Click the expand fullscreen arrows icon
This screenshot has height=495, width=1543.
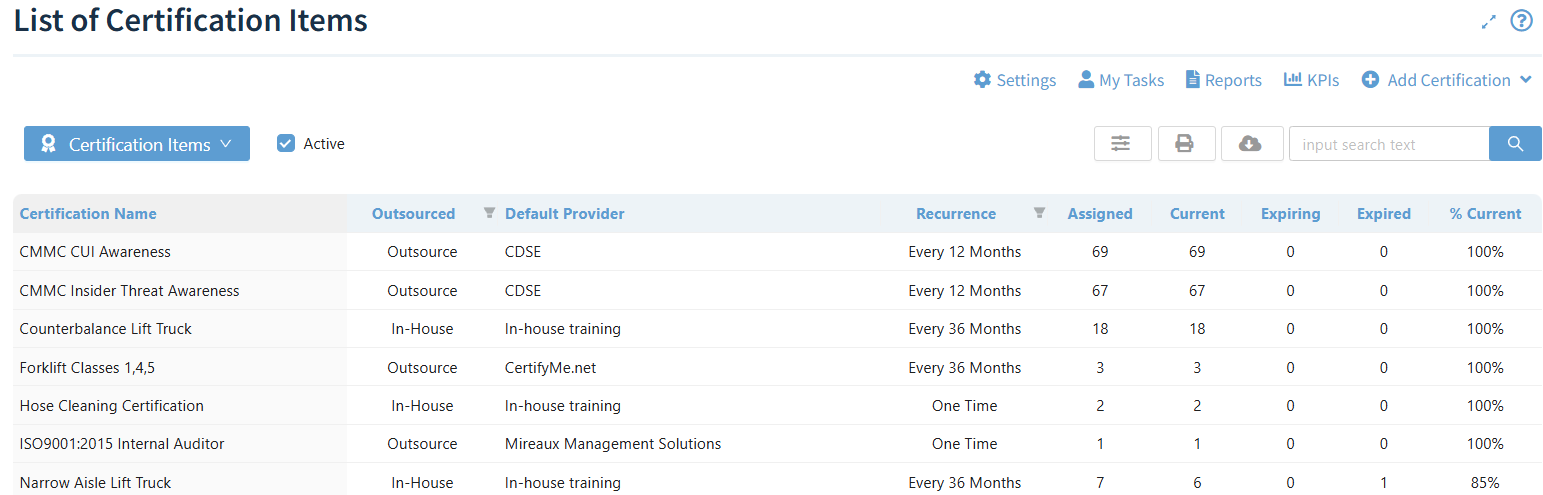point(1488,22)
